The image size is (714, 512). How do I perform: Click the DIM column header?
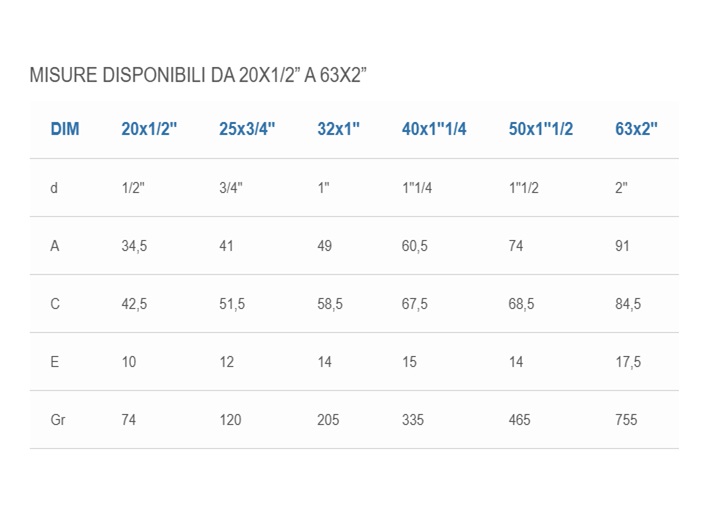point(65,129)
